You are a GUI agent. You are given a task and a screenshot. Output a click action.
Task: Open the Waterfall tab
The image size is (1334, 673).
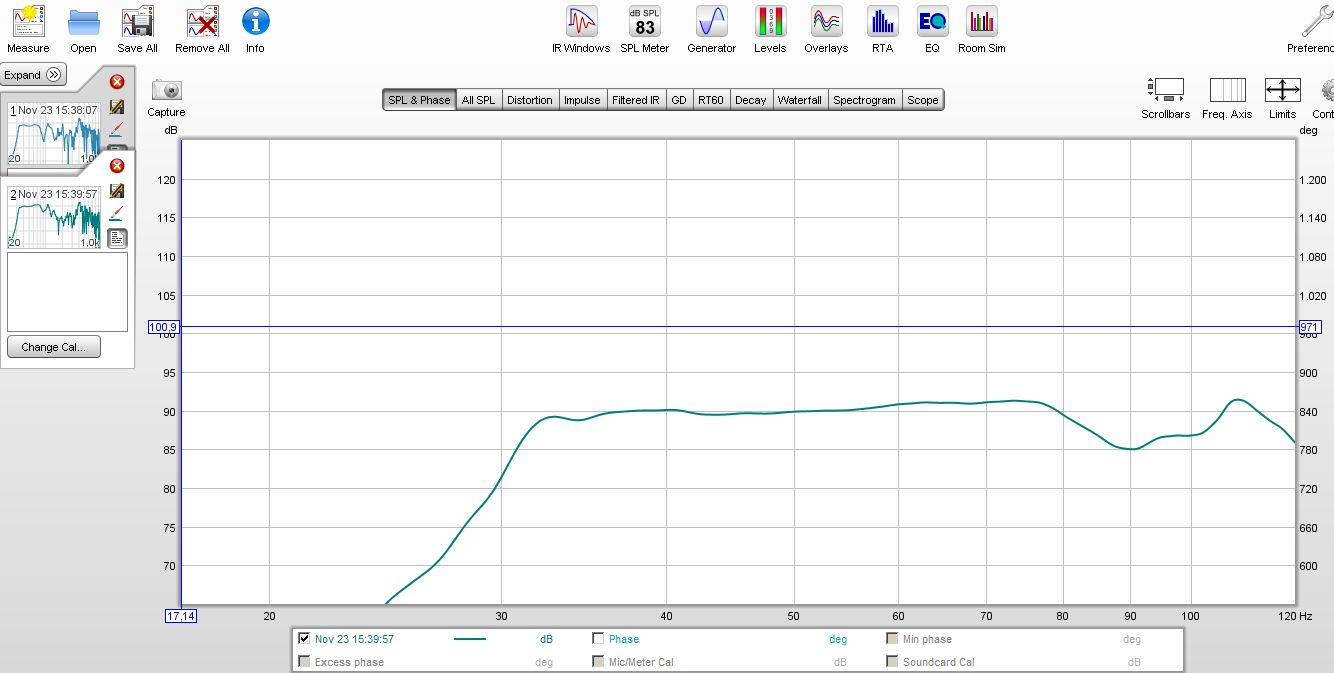[x=800, y=100]
